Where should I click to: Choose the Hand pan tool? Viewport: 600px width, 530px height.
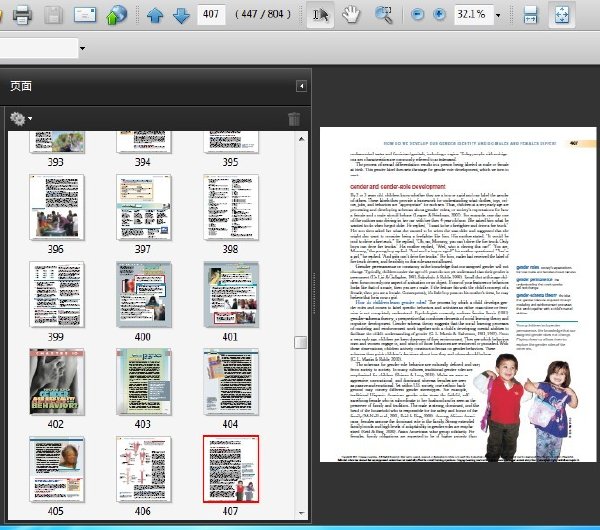tap(351, 15)
